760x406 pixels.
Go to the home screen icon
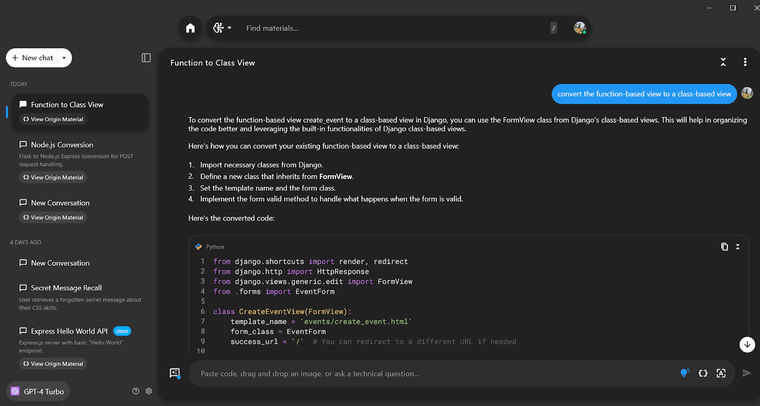click(190, 28)
